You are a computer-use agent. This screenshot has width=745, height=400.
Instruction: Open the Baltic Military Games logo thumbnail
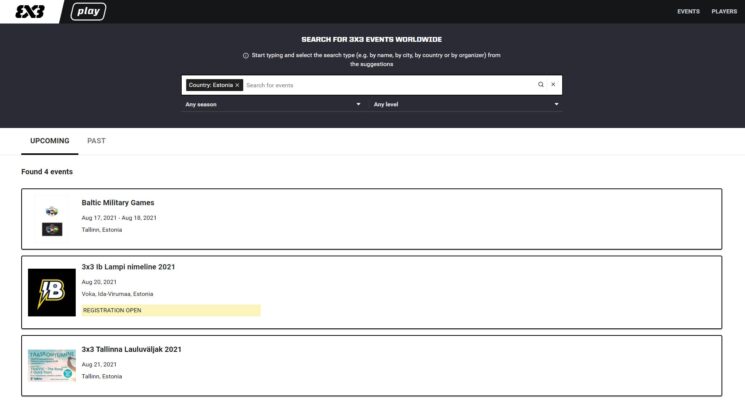52,220
